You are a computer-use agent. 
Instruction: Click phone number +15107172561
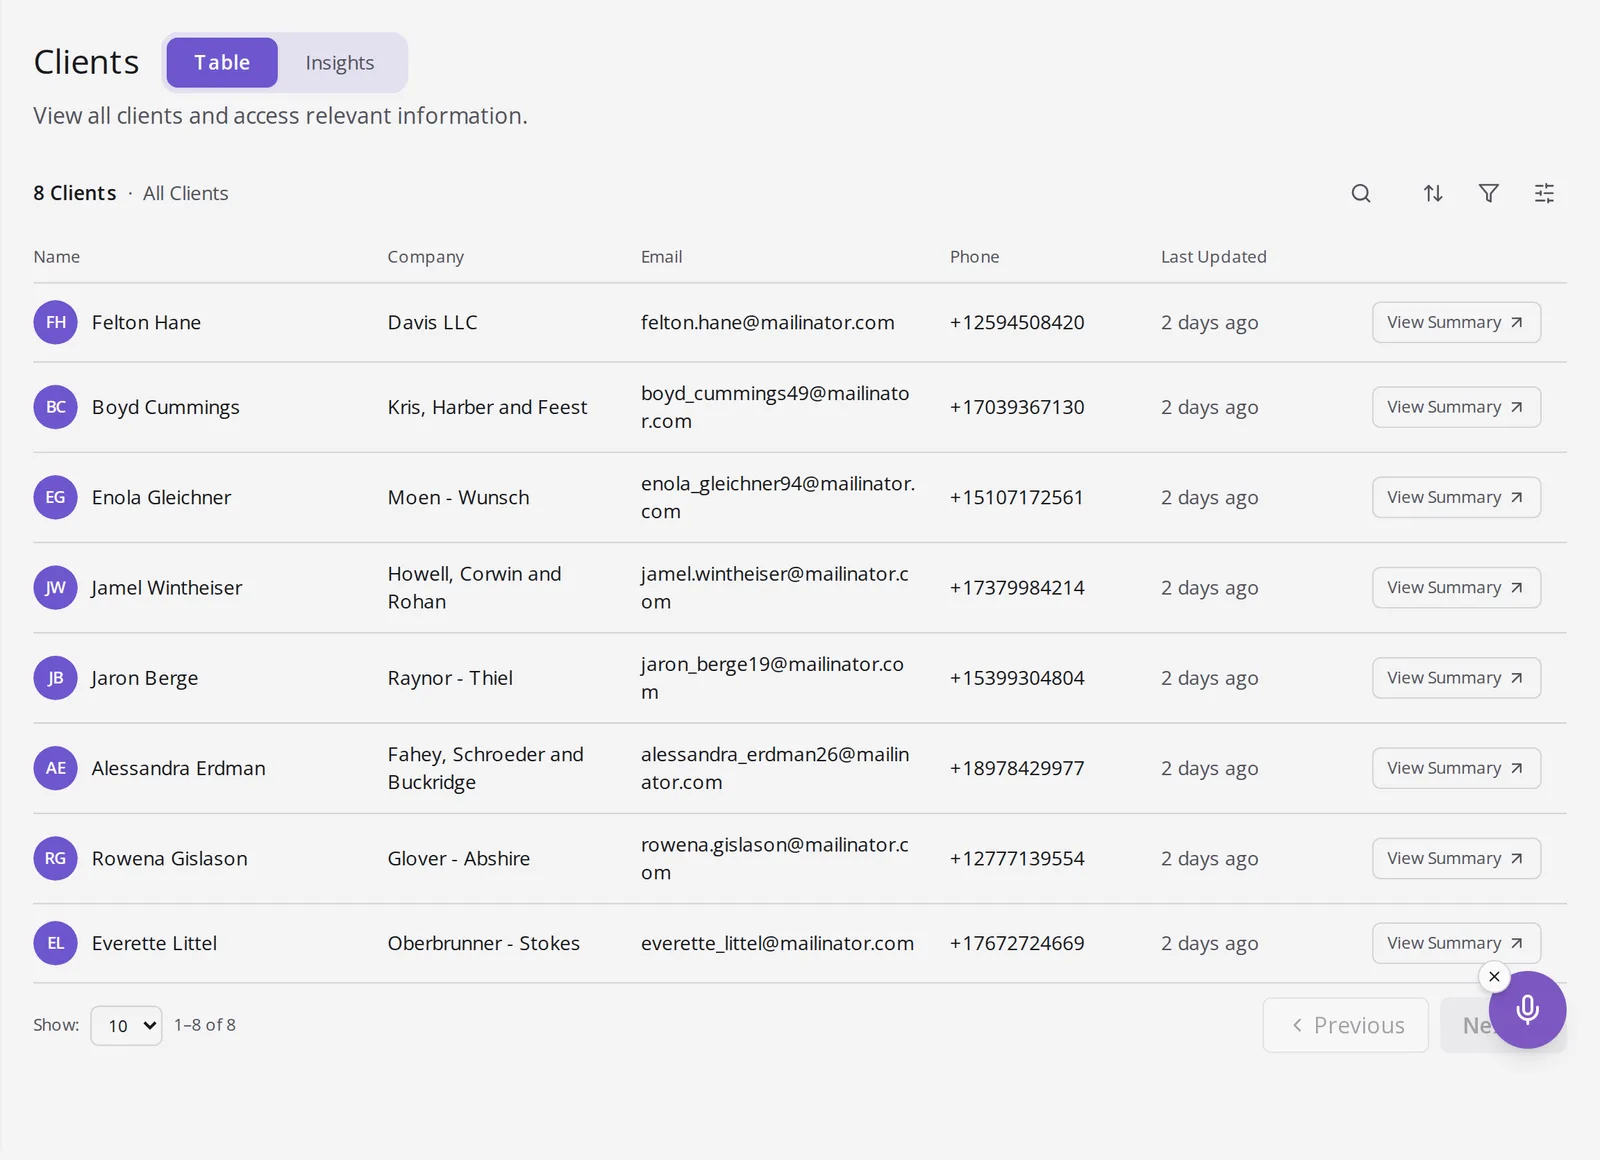(x=1017, y=497)
